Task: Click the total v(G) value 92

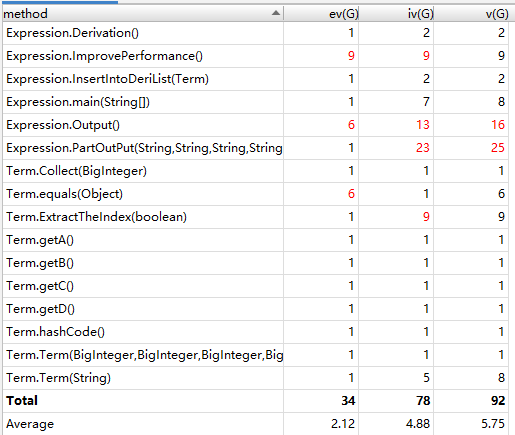Action: tap(498, 401)
